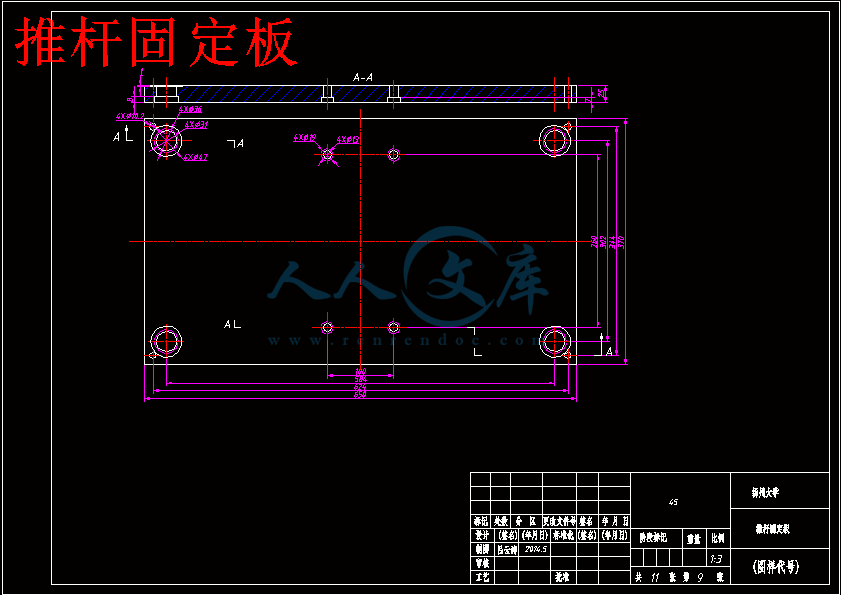841x595 pixels.
Task: Click the 370 vertical dimension text
Action: pos(622,241)
